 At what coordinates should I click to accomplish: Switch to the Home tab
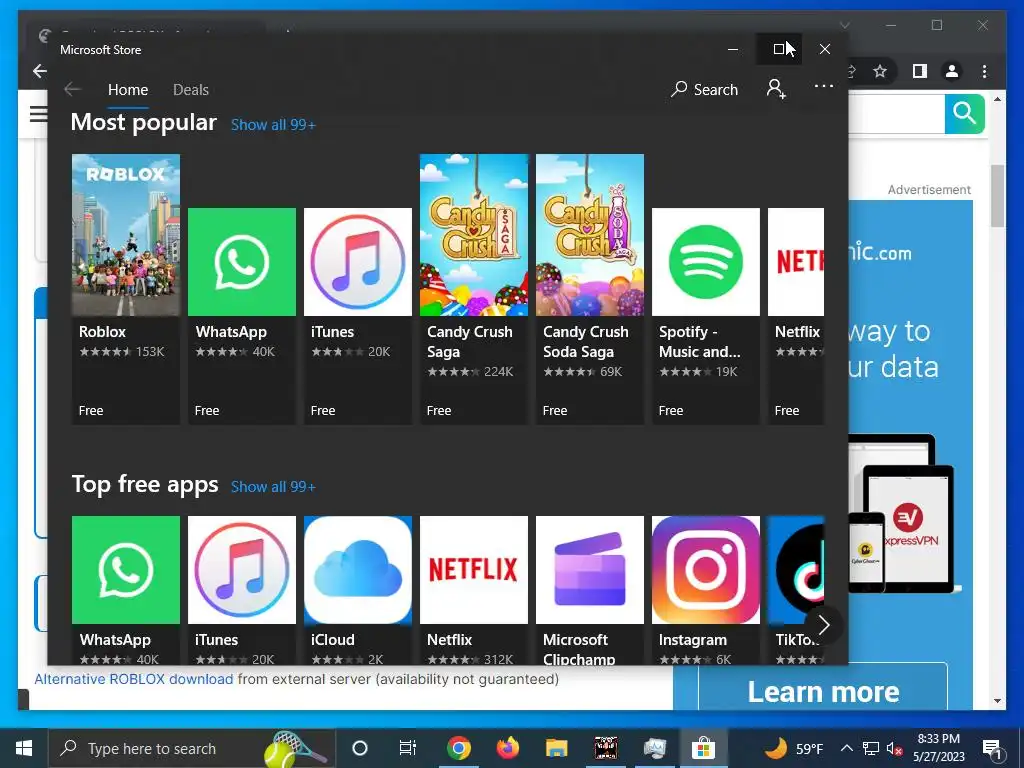[x=128, y=89]
